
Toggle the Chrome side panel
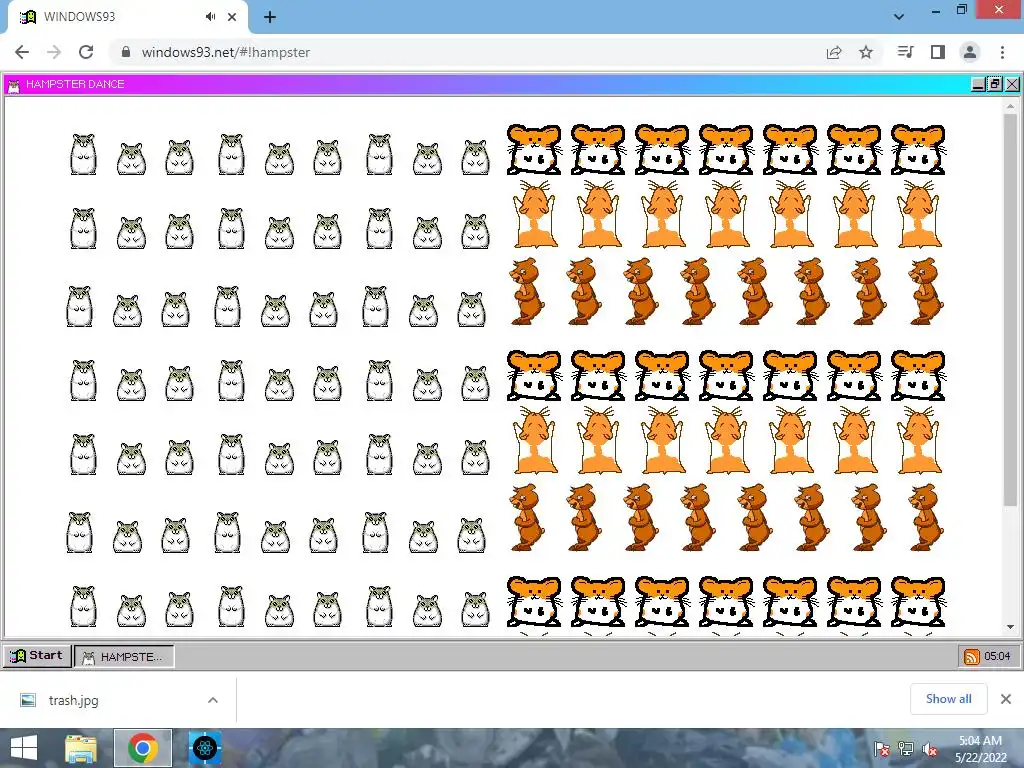[x=938, y=52]
